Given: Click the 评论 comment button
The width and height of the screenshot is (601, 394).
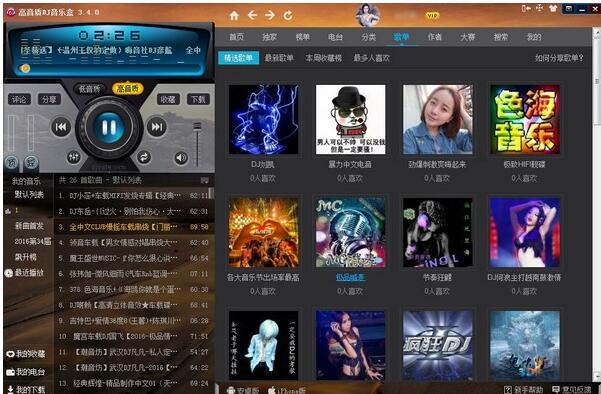Looking at the screenshot, I should 19,100.
